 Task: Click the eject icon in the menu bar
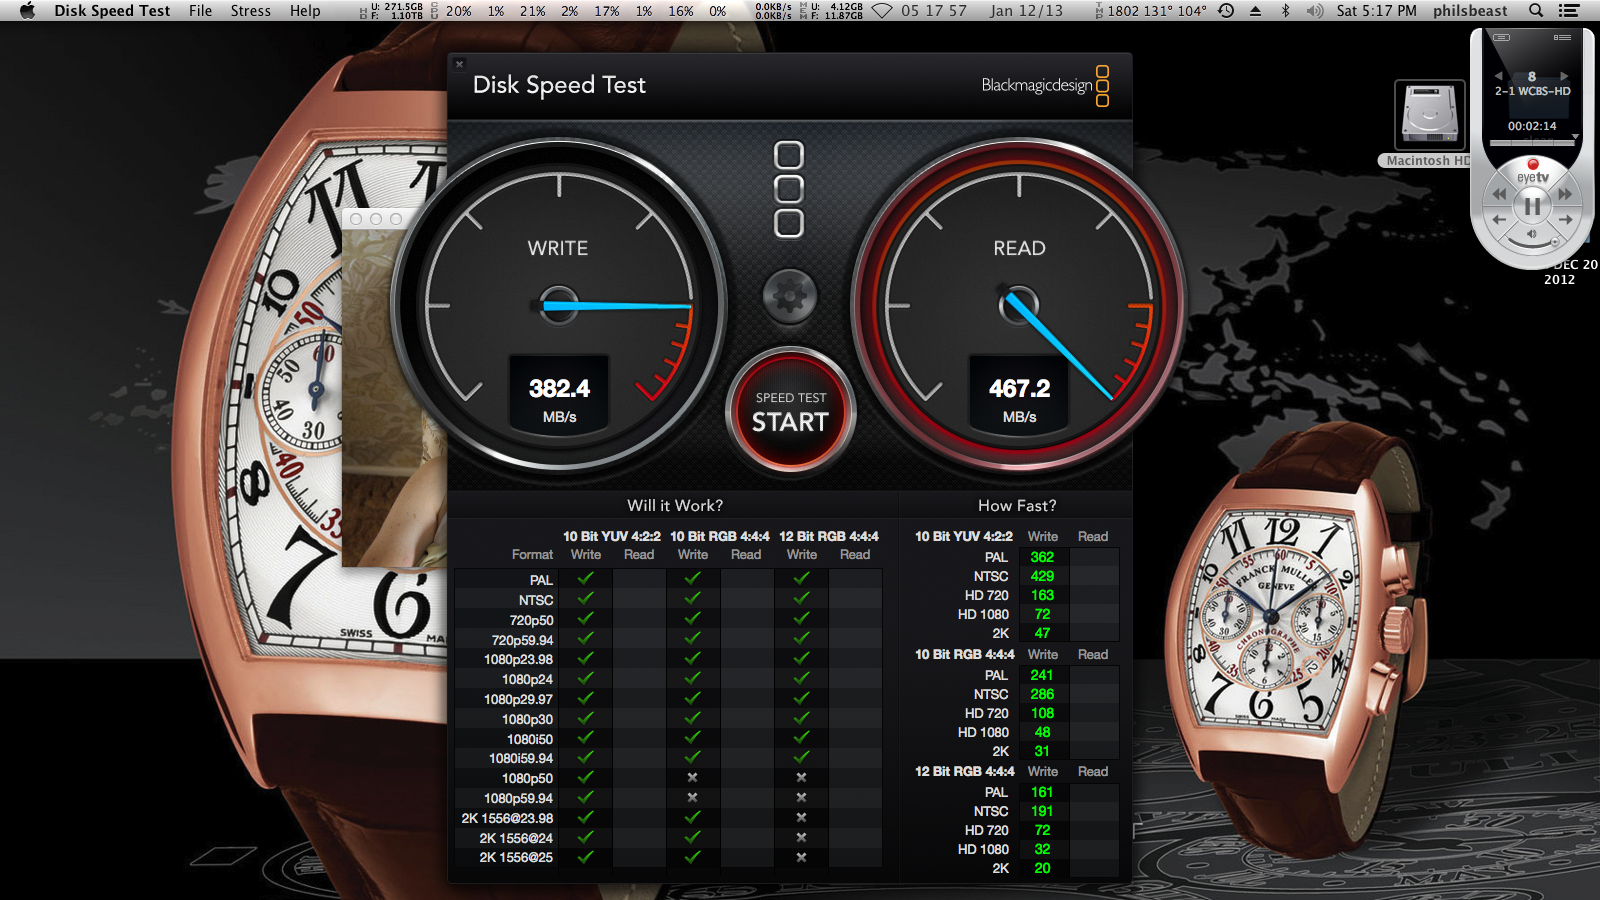tap(1256, 11)
